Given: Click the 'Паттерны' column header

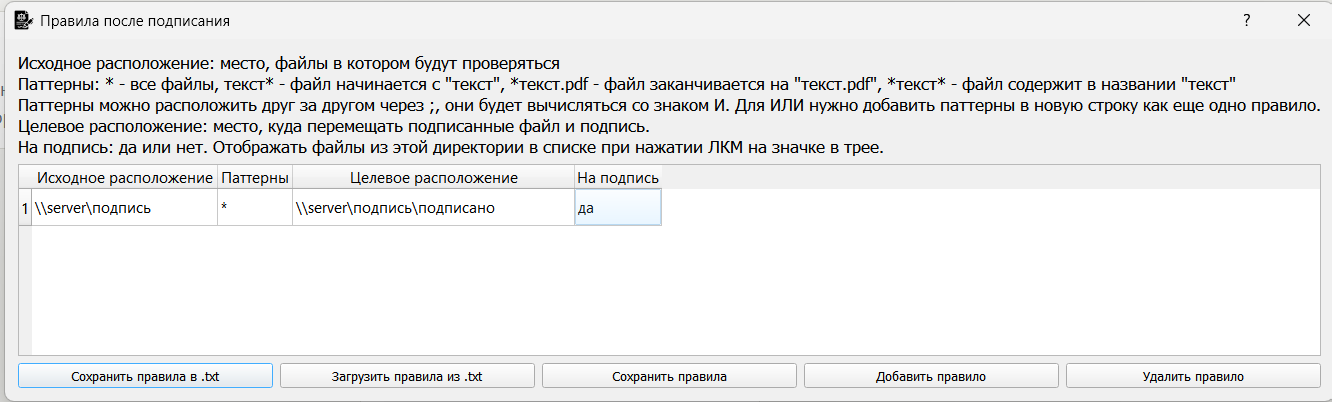Looking at the screenshot, I should (255, 178).
